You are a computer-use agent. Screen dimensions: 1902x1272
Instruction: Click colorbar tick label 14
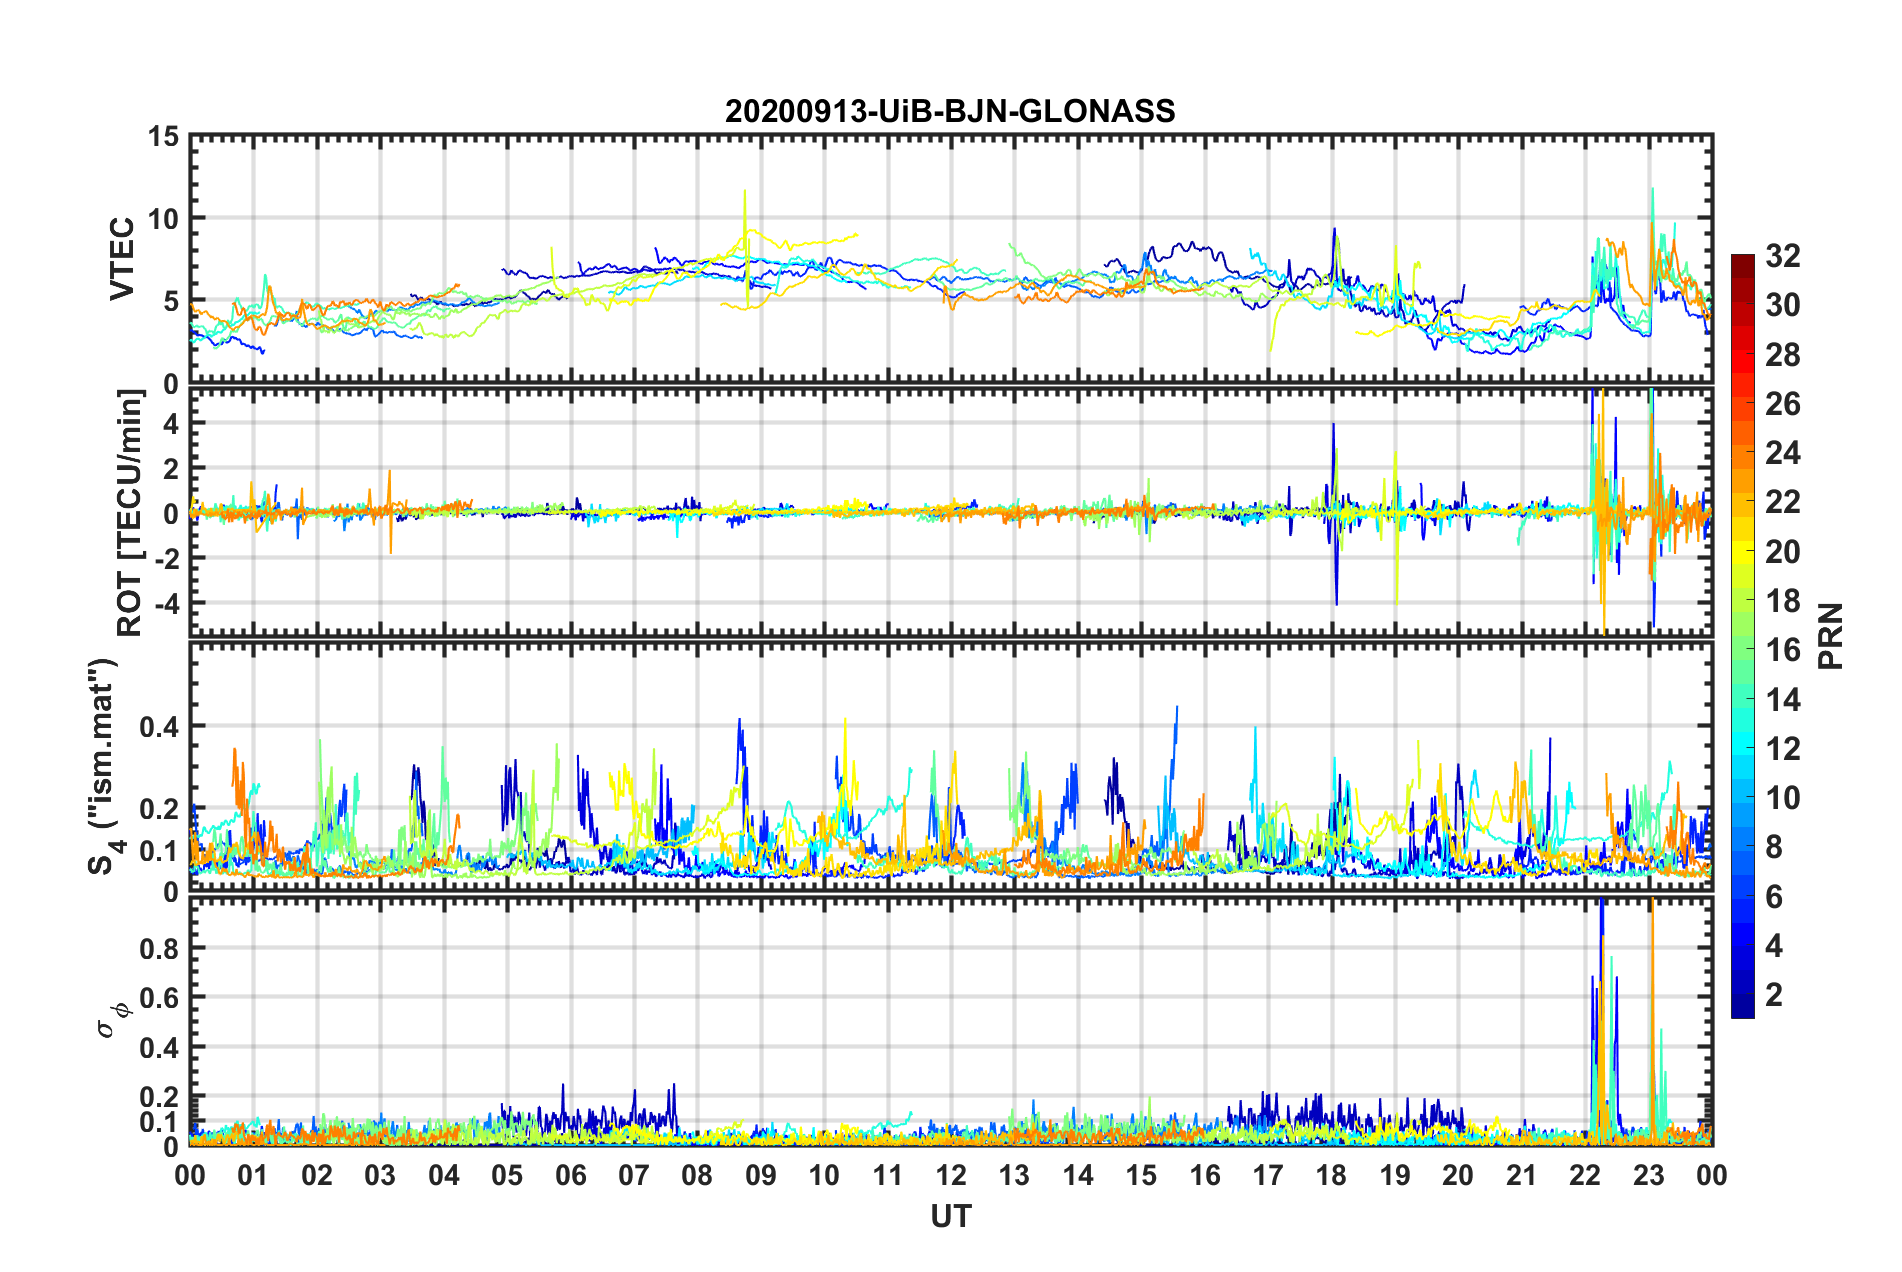(1783, 700)
